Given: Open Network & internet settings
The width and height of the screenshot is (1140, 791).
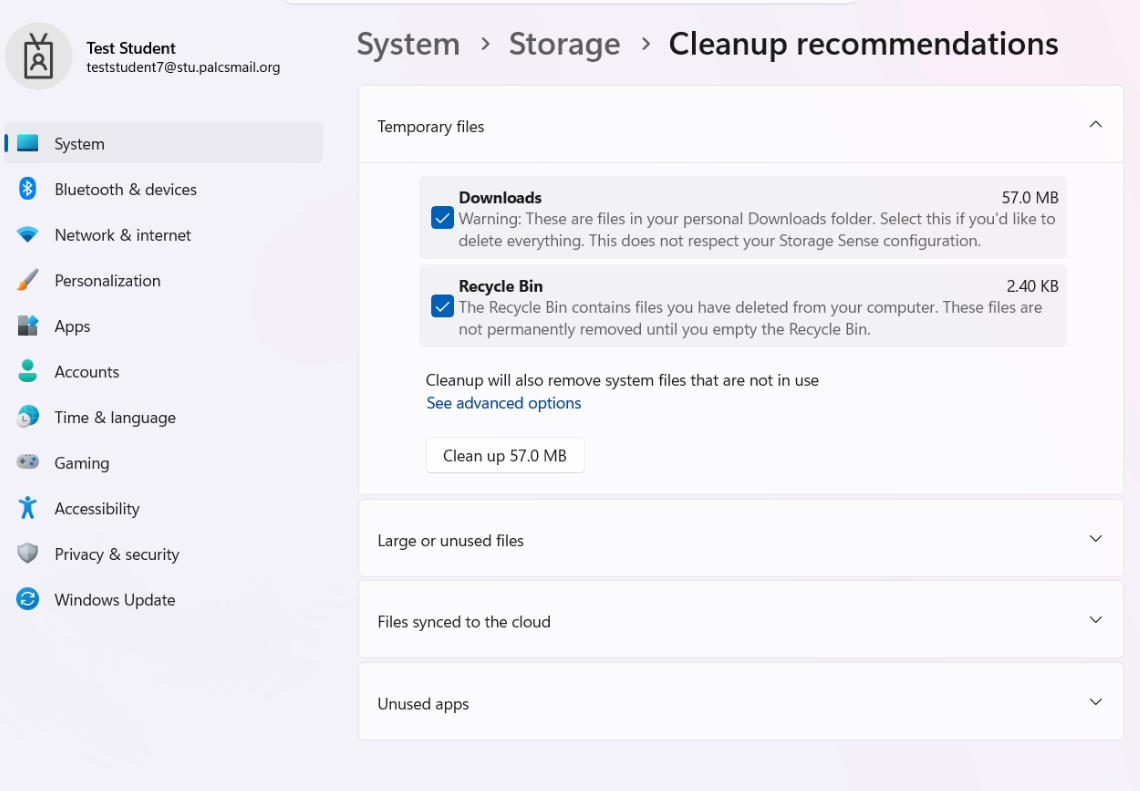Looking at the screenshot, I should coord(164,235).
